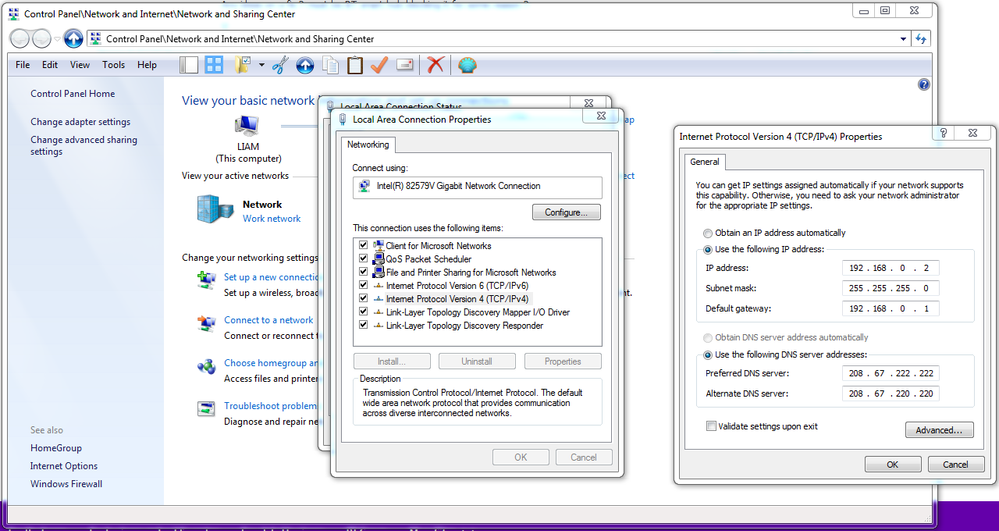
Task: Click Cancel in IPv4 Properties dialog
Action: (956, 465)
